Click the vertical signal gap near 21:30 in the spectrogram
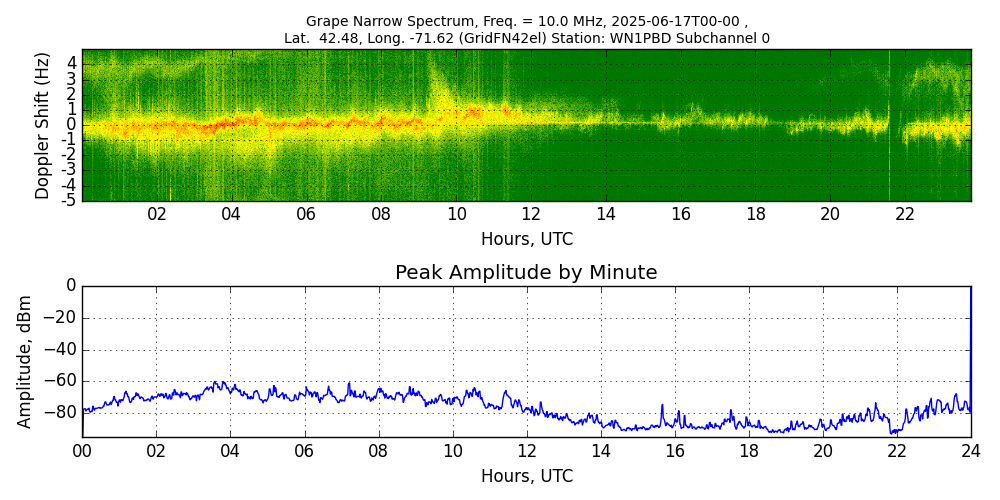 pyautogui.click(x=890, y=125)
